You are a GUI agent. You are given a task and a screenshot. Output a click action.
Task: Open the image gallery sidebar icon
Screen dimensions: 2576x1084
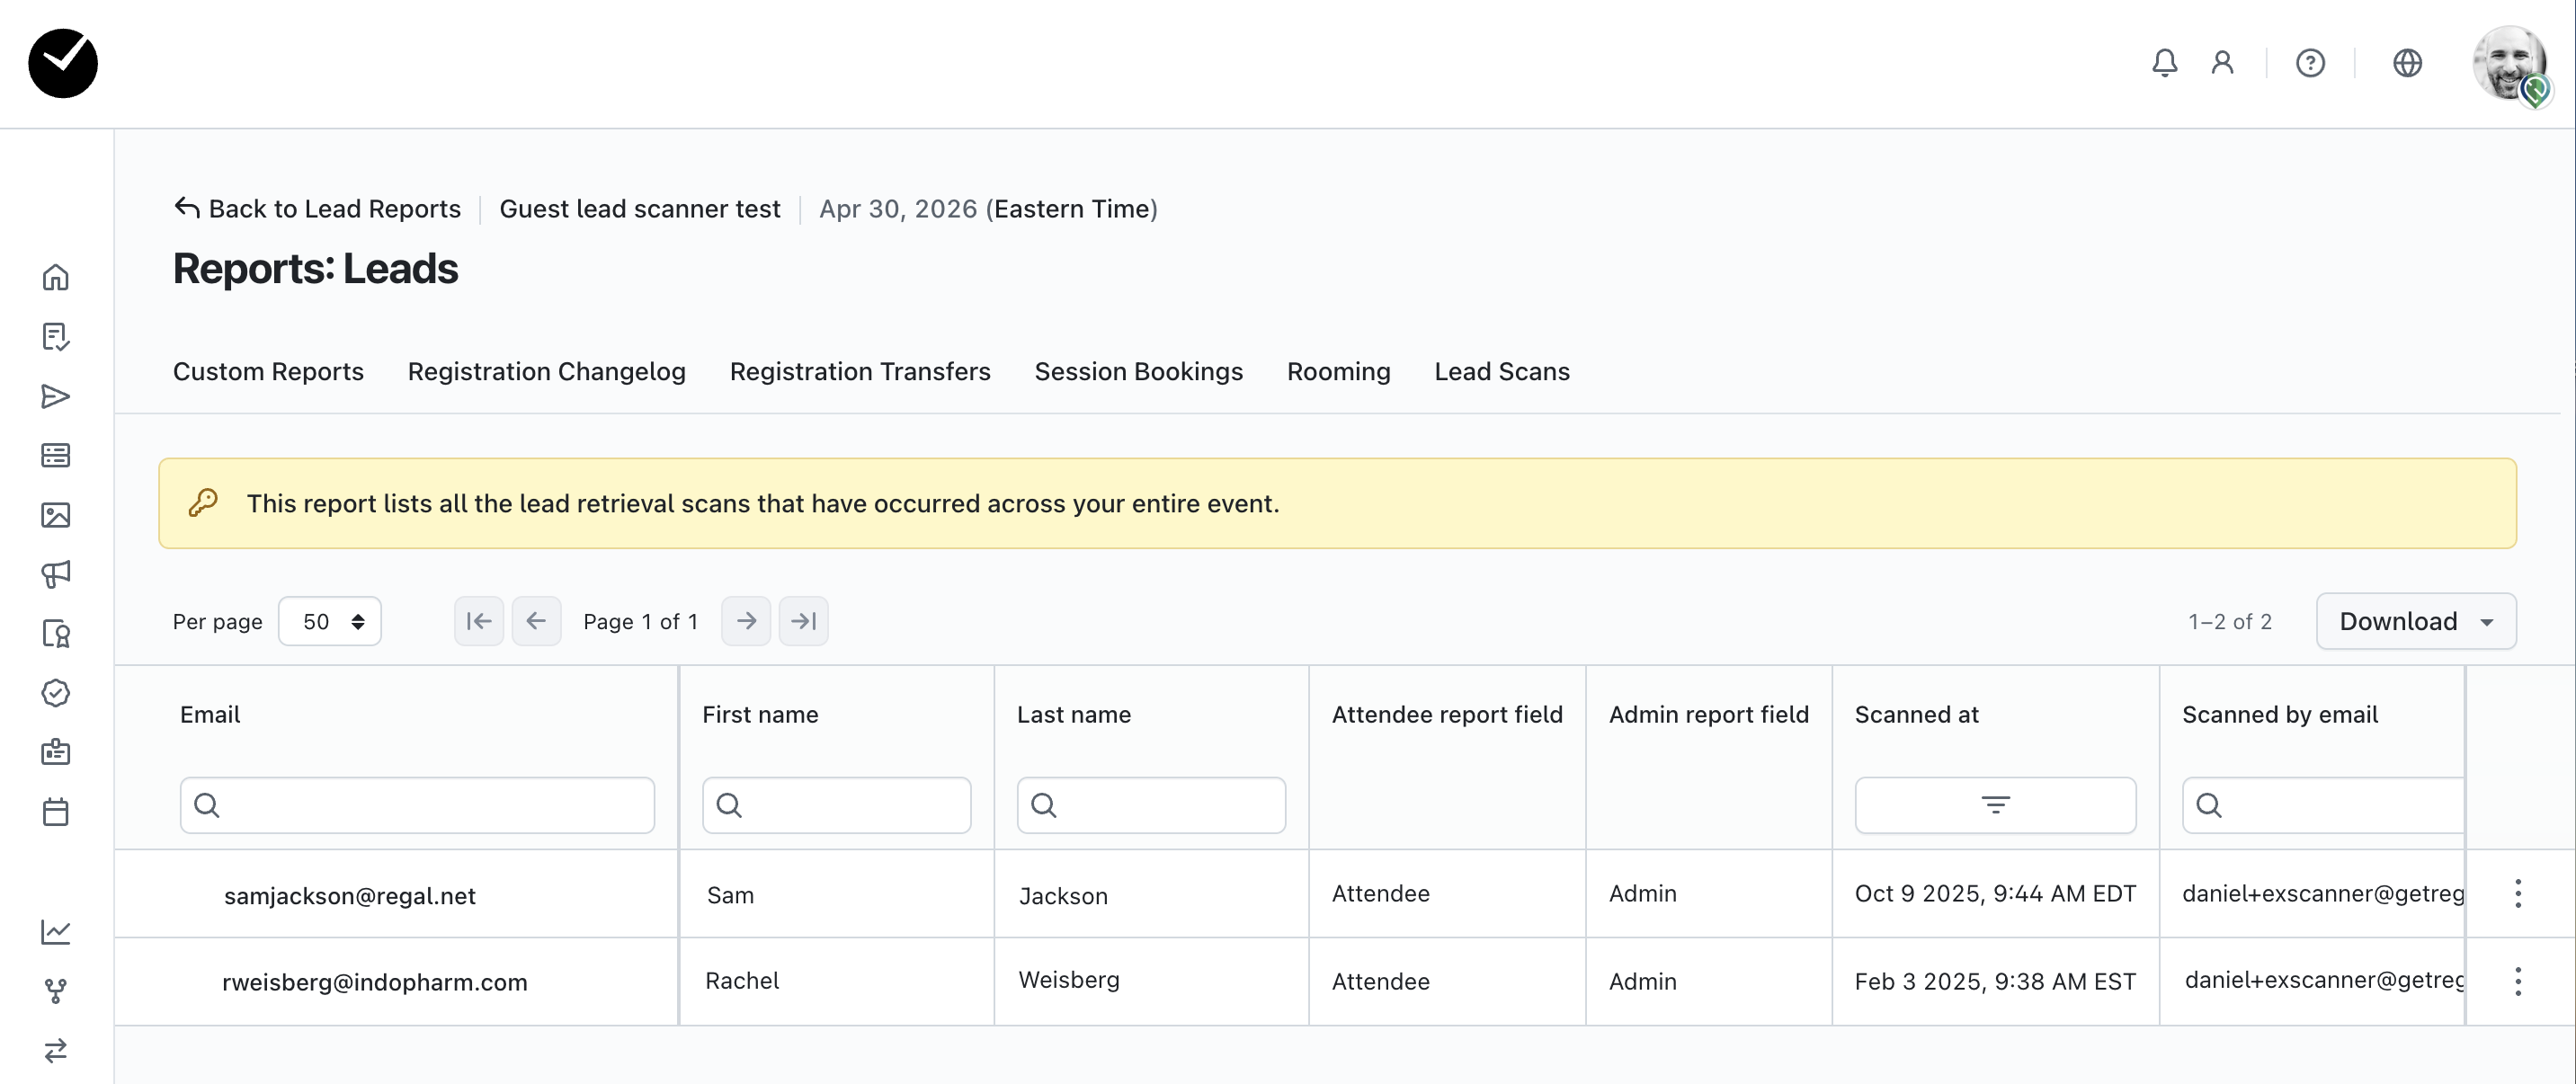coord(56,515)
